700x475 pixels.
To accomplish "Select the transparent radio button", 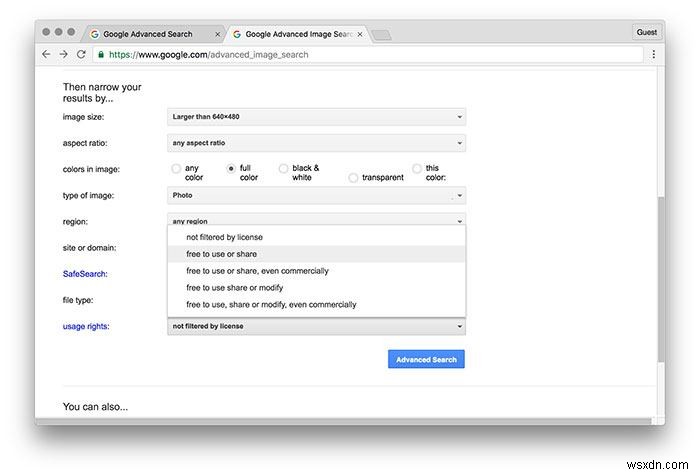I will [353, 178].
